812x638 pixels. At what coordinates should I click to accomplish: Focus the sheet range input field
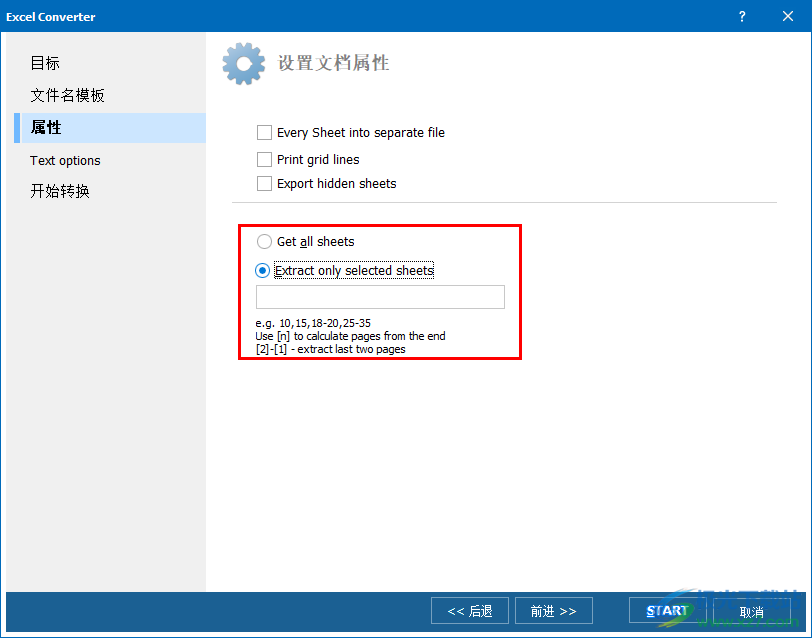point(380,297)
